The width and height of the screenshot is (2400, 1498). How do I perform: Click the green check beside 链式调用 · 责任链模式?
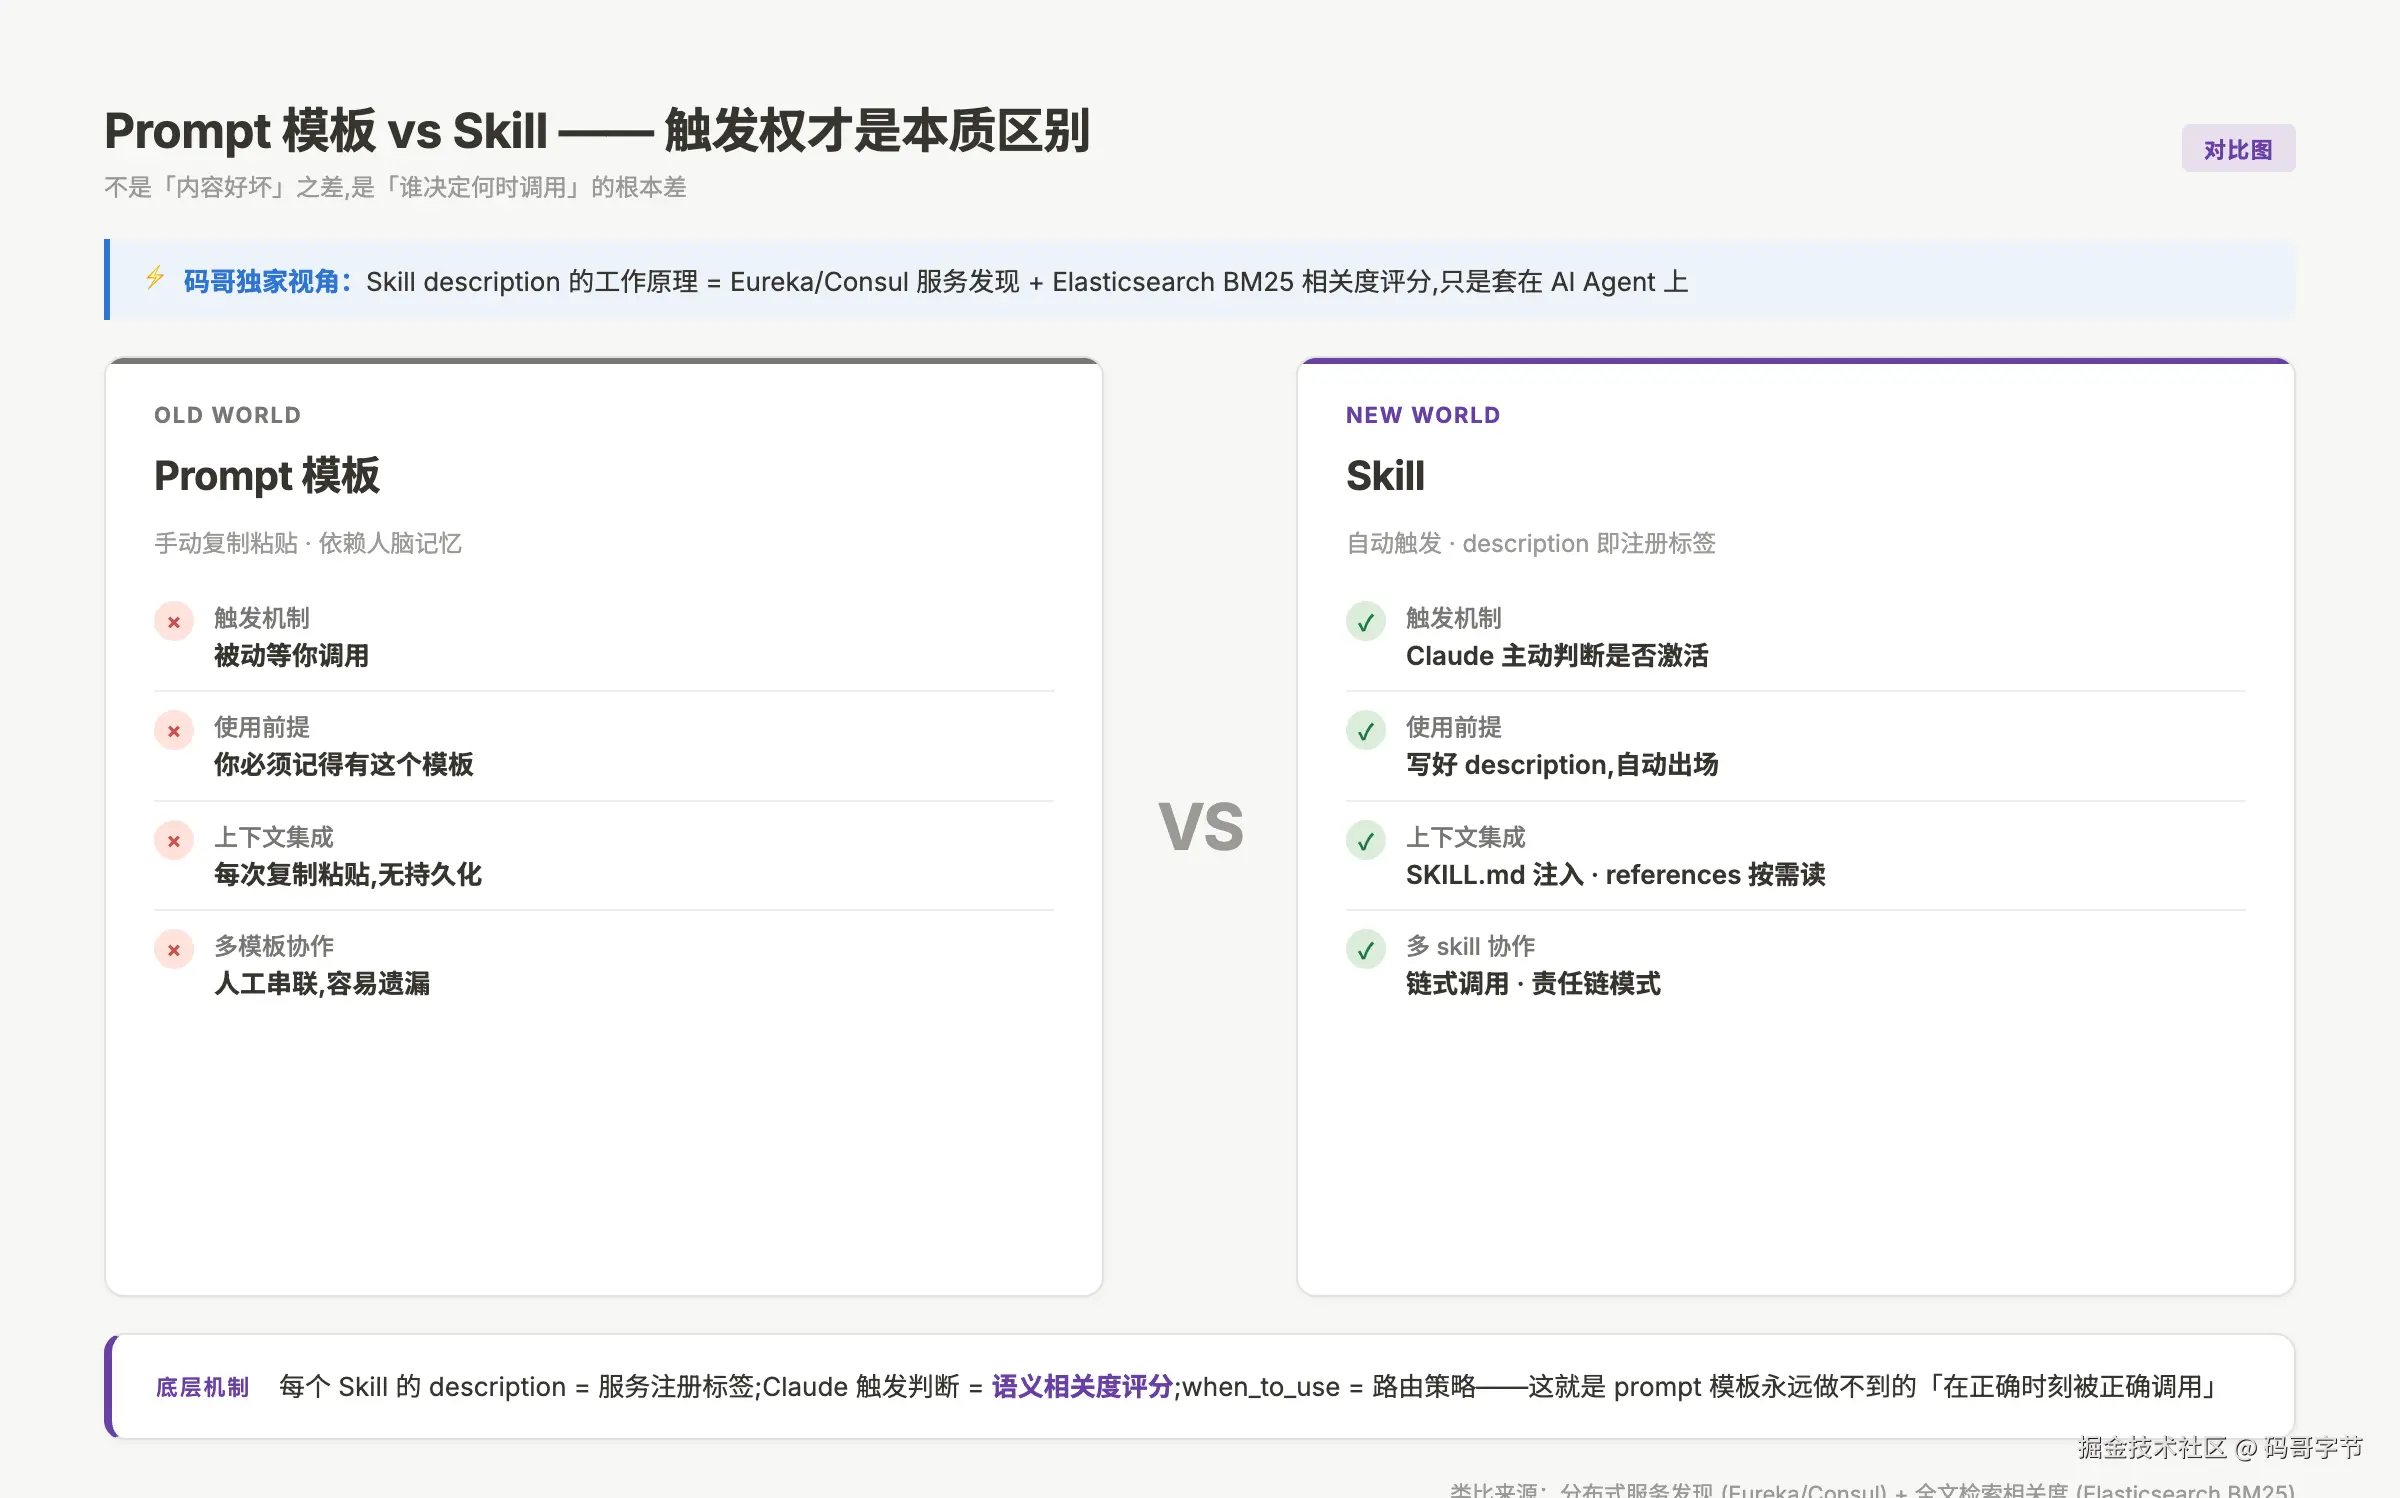tap(1366, 950)
